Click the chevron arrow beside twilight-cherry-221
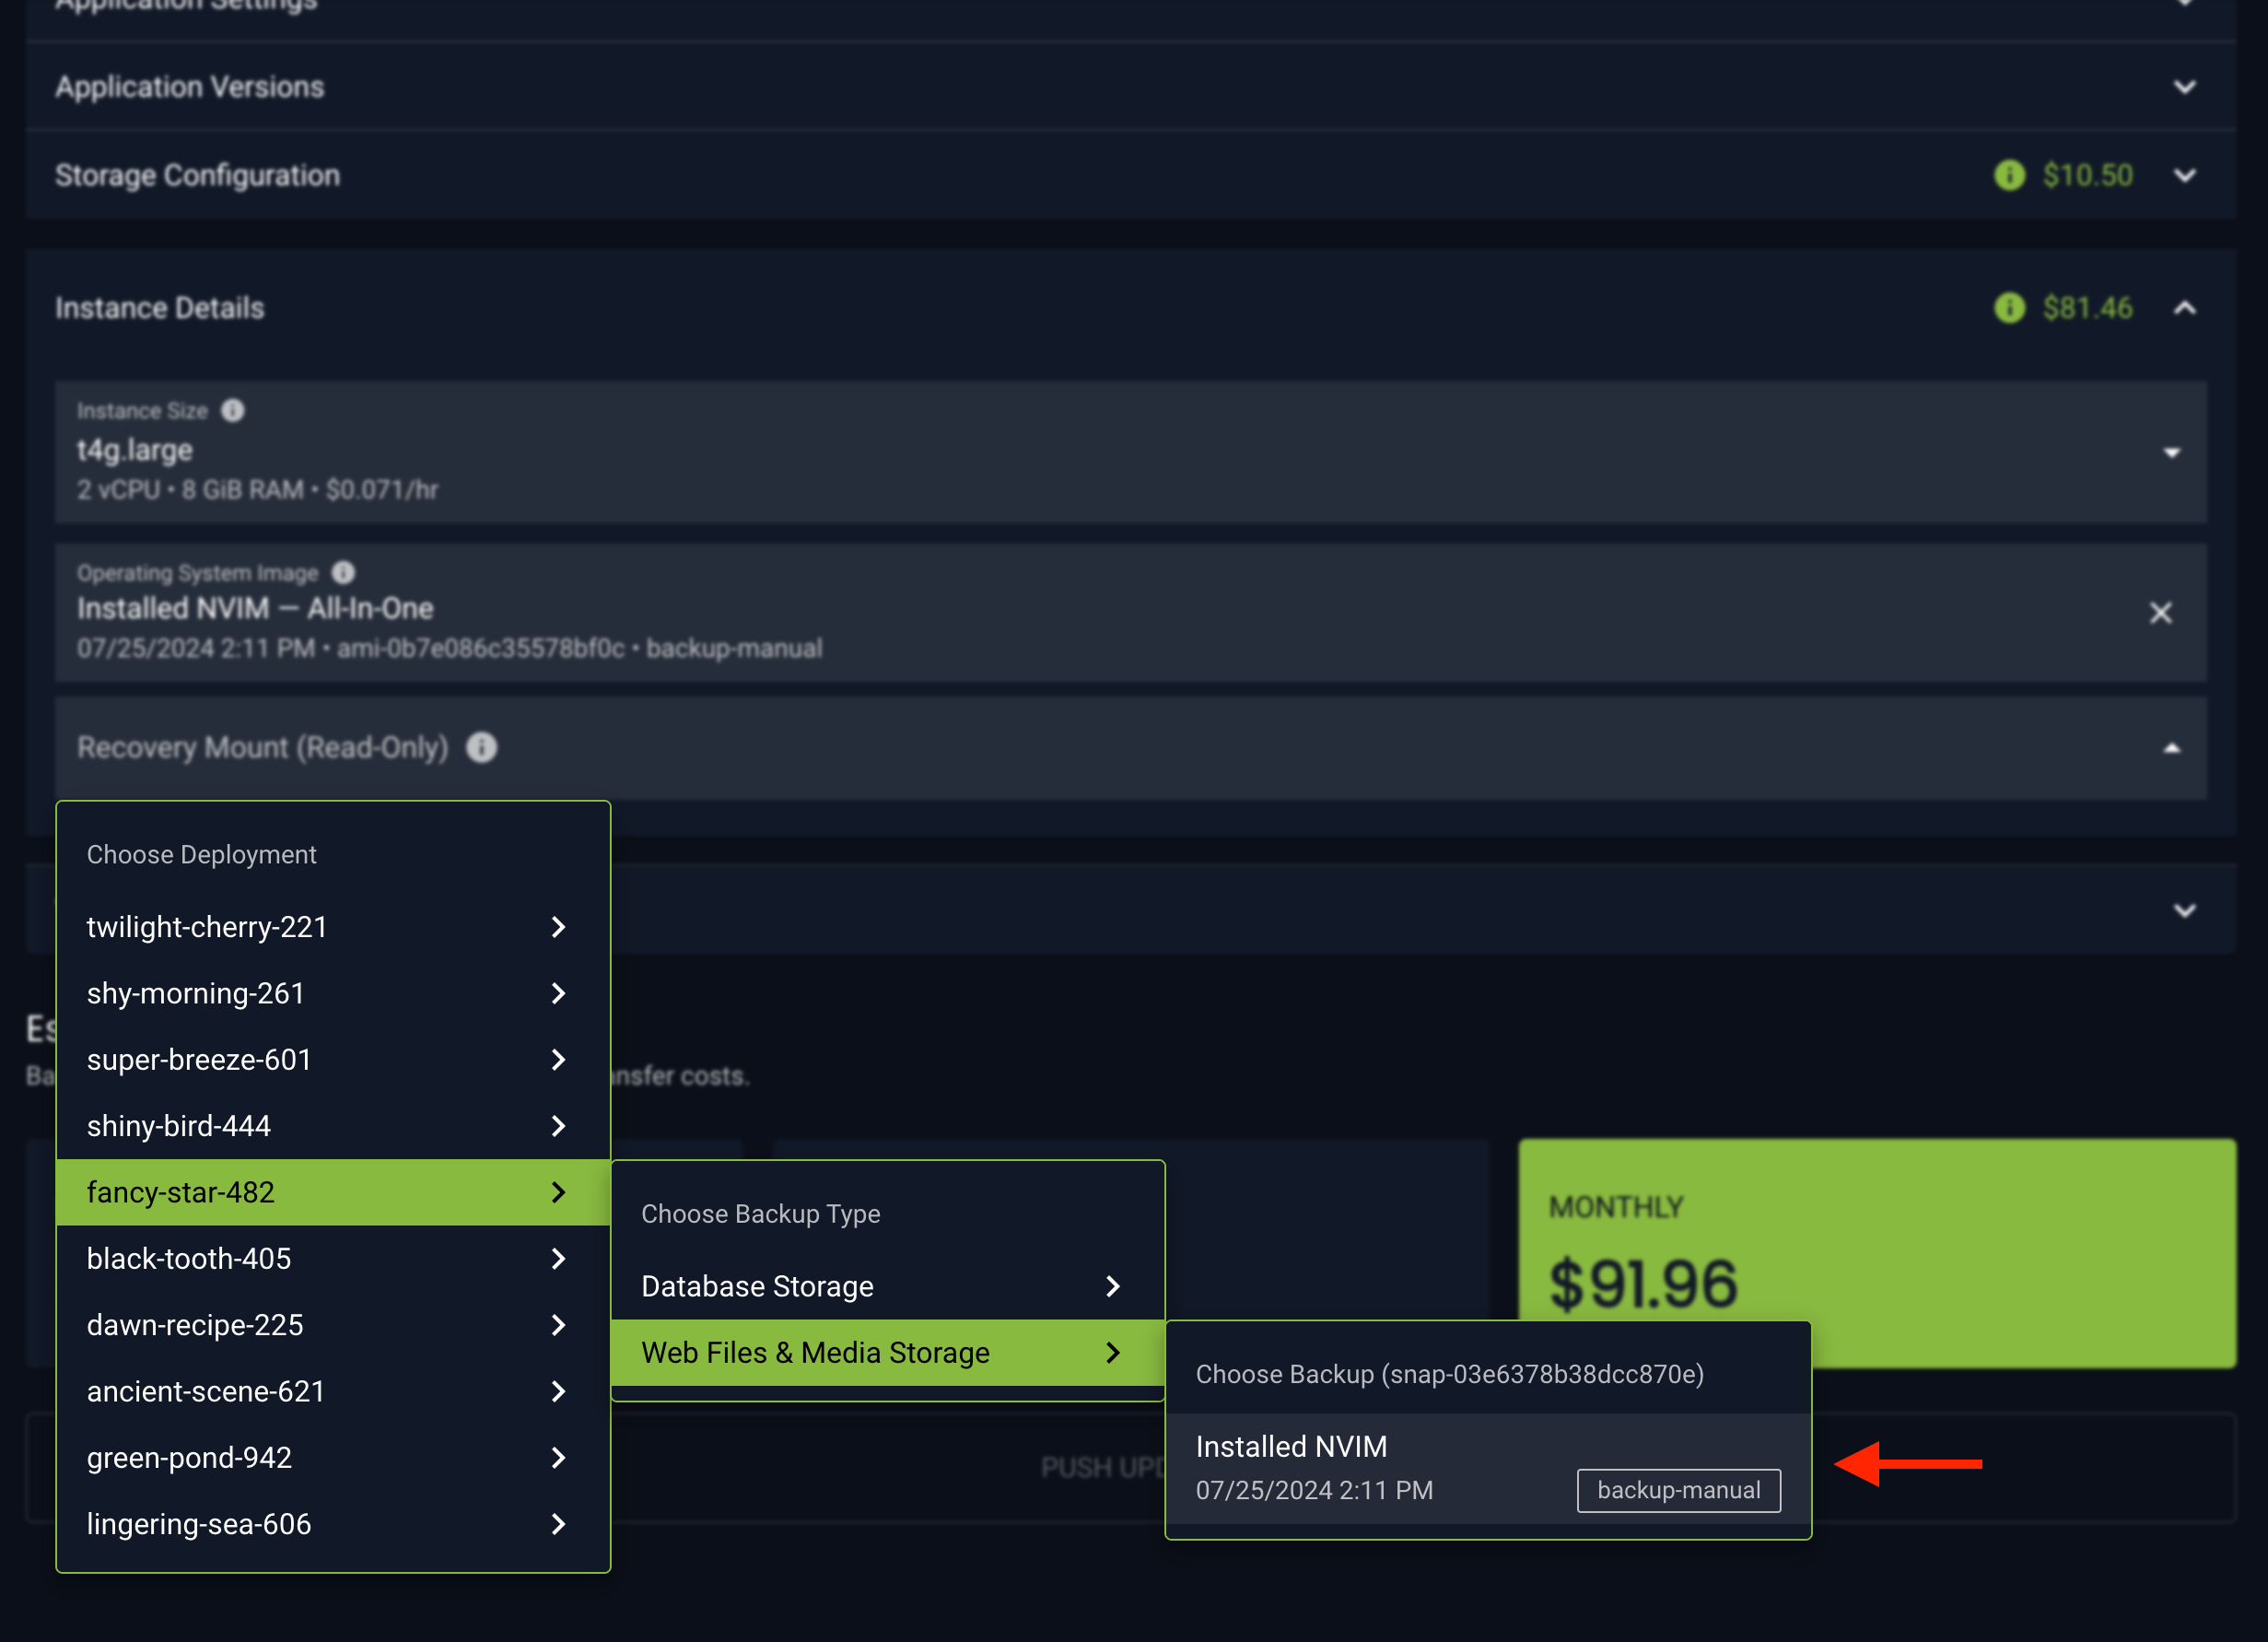The height and width of the screenshot is (1642, 2268). point(558,927)
